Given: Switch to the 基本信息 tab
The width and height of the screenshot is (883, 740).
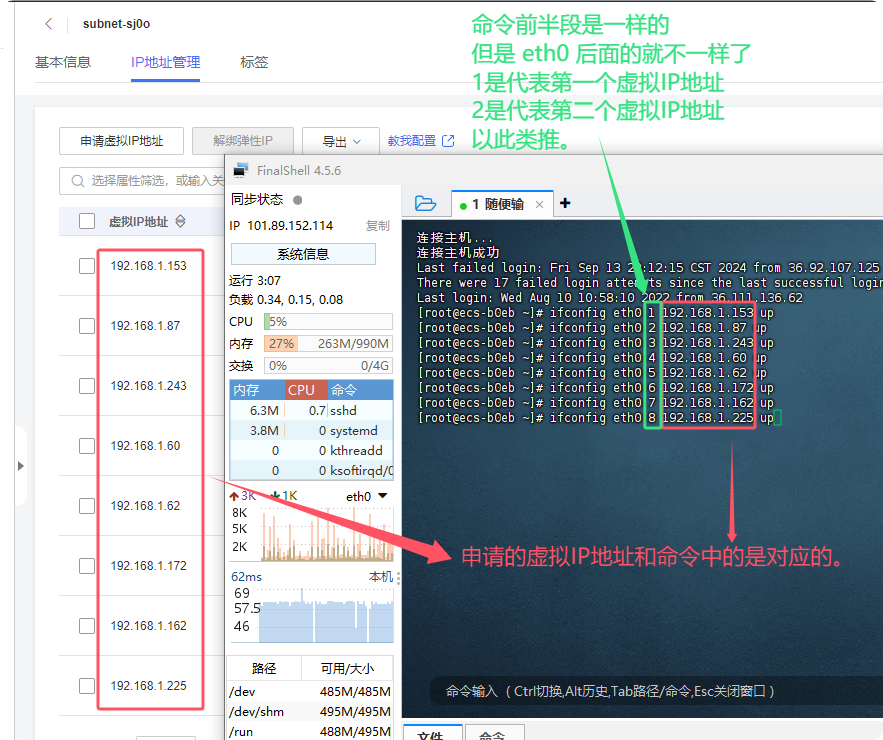Looking at the screenshot, I should pyautogui.click(x=63, y=62).
